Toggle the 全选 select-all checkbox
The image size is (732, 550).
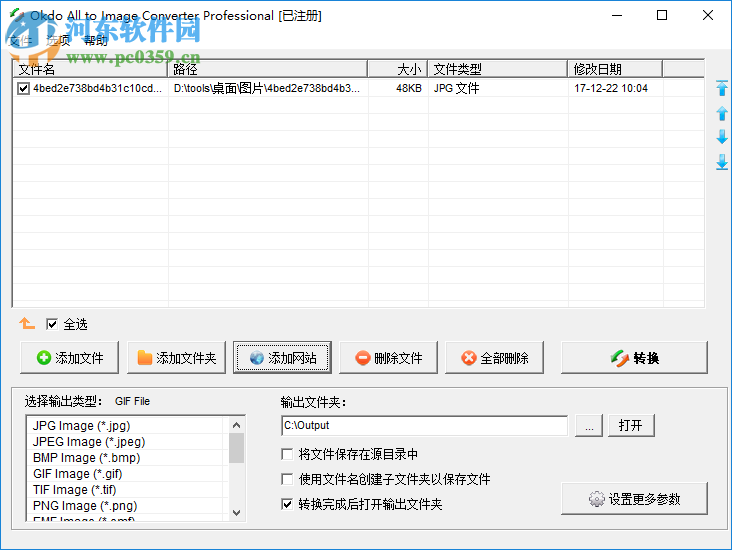[52, 324]
